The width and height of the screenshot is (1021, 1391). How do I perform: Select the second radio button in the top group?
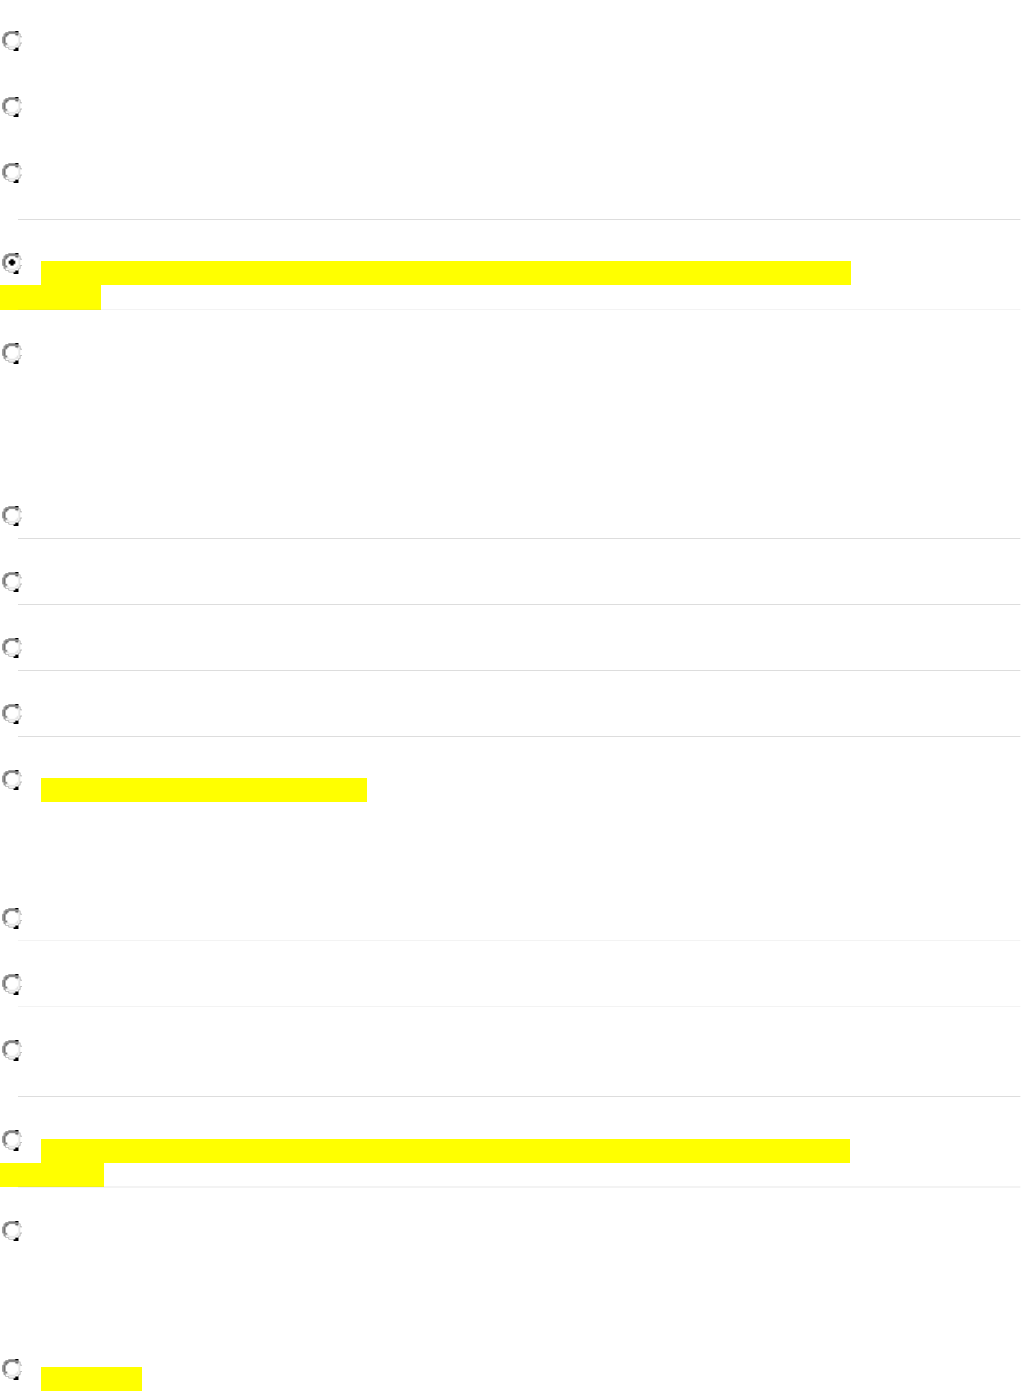pos(12,107)
